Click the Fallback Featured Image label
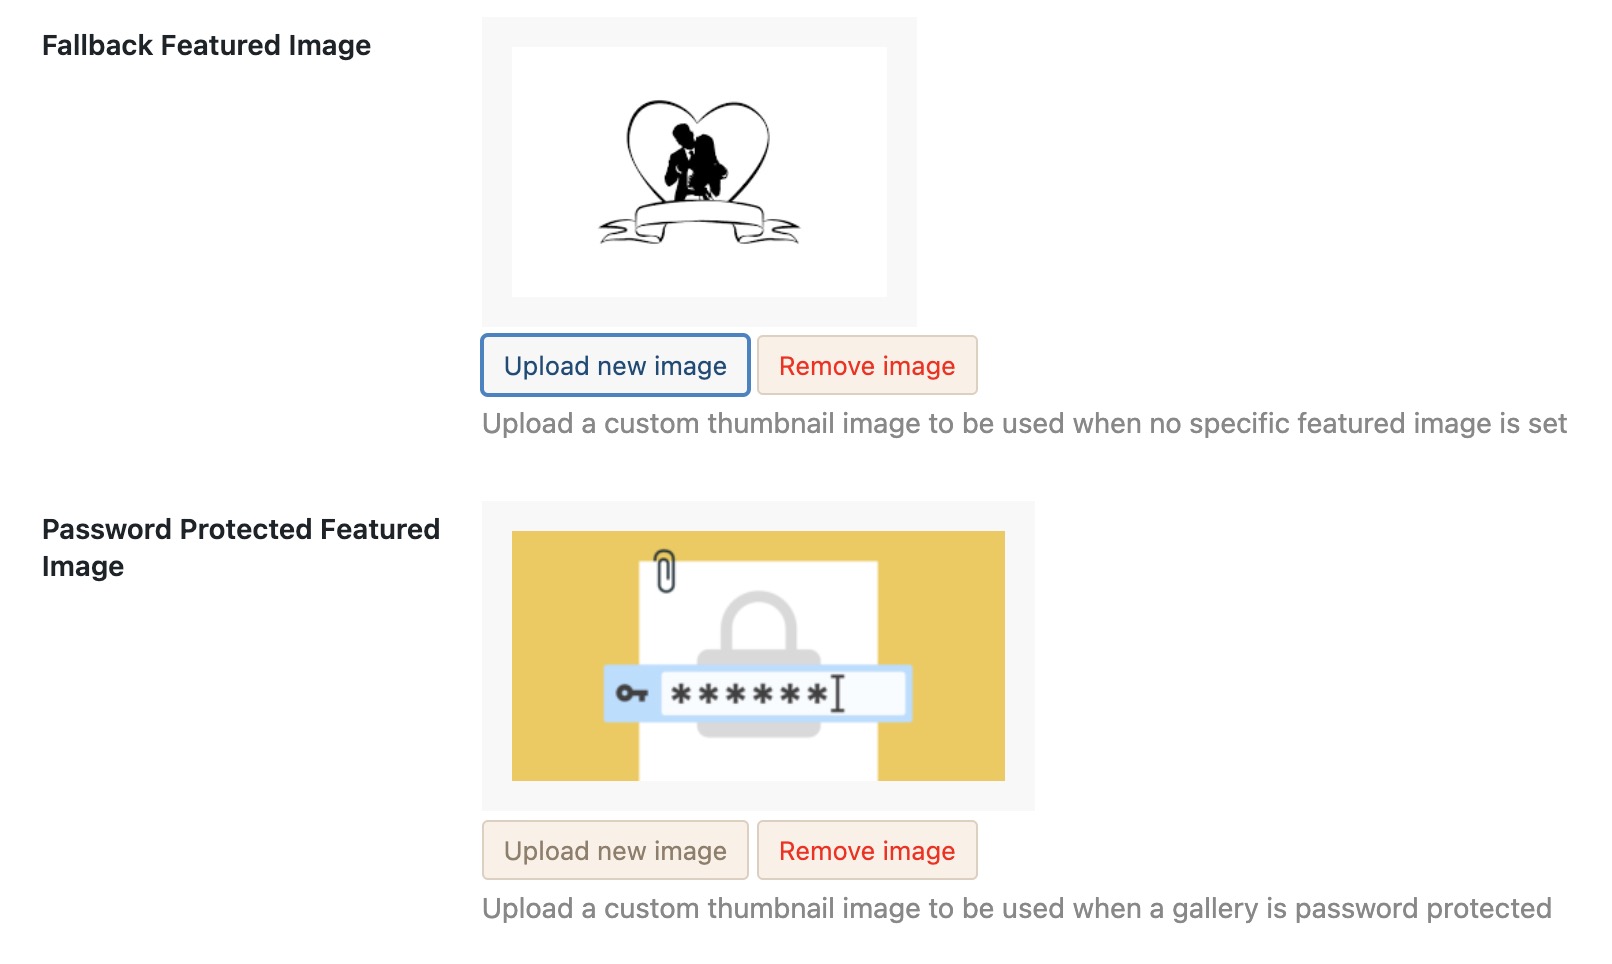 click(x=206, y=45)
